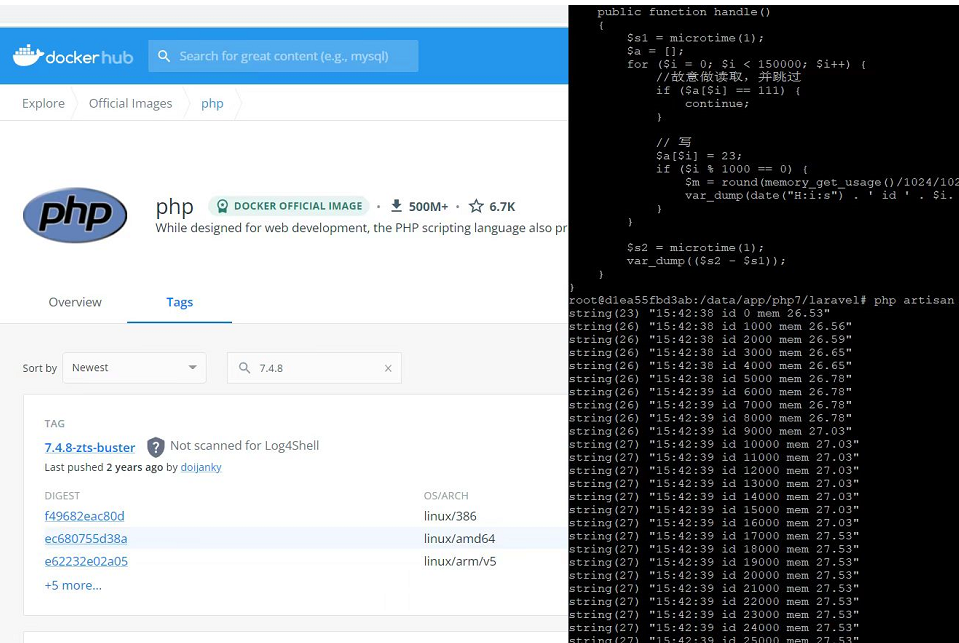Image resolution: width=959 pixels, height=643 pixels.
Task: Open the doijanky user profile link
Action: pos(201,467)
